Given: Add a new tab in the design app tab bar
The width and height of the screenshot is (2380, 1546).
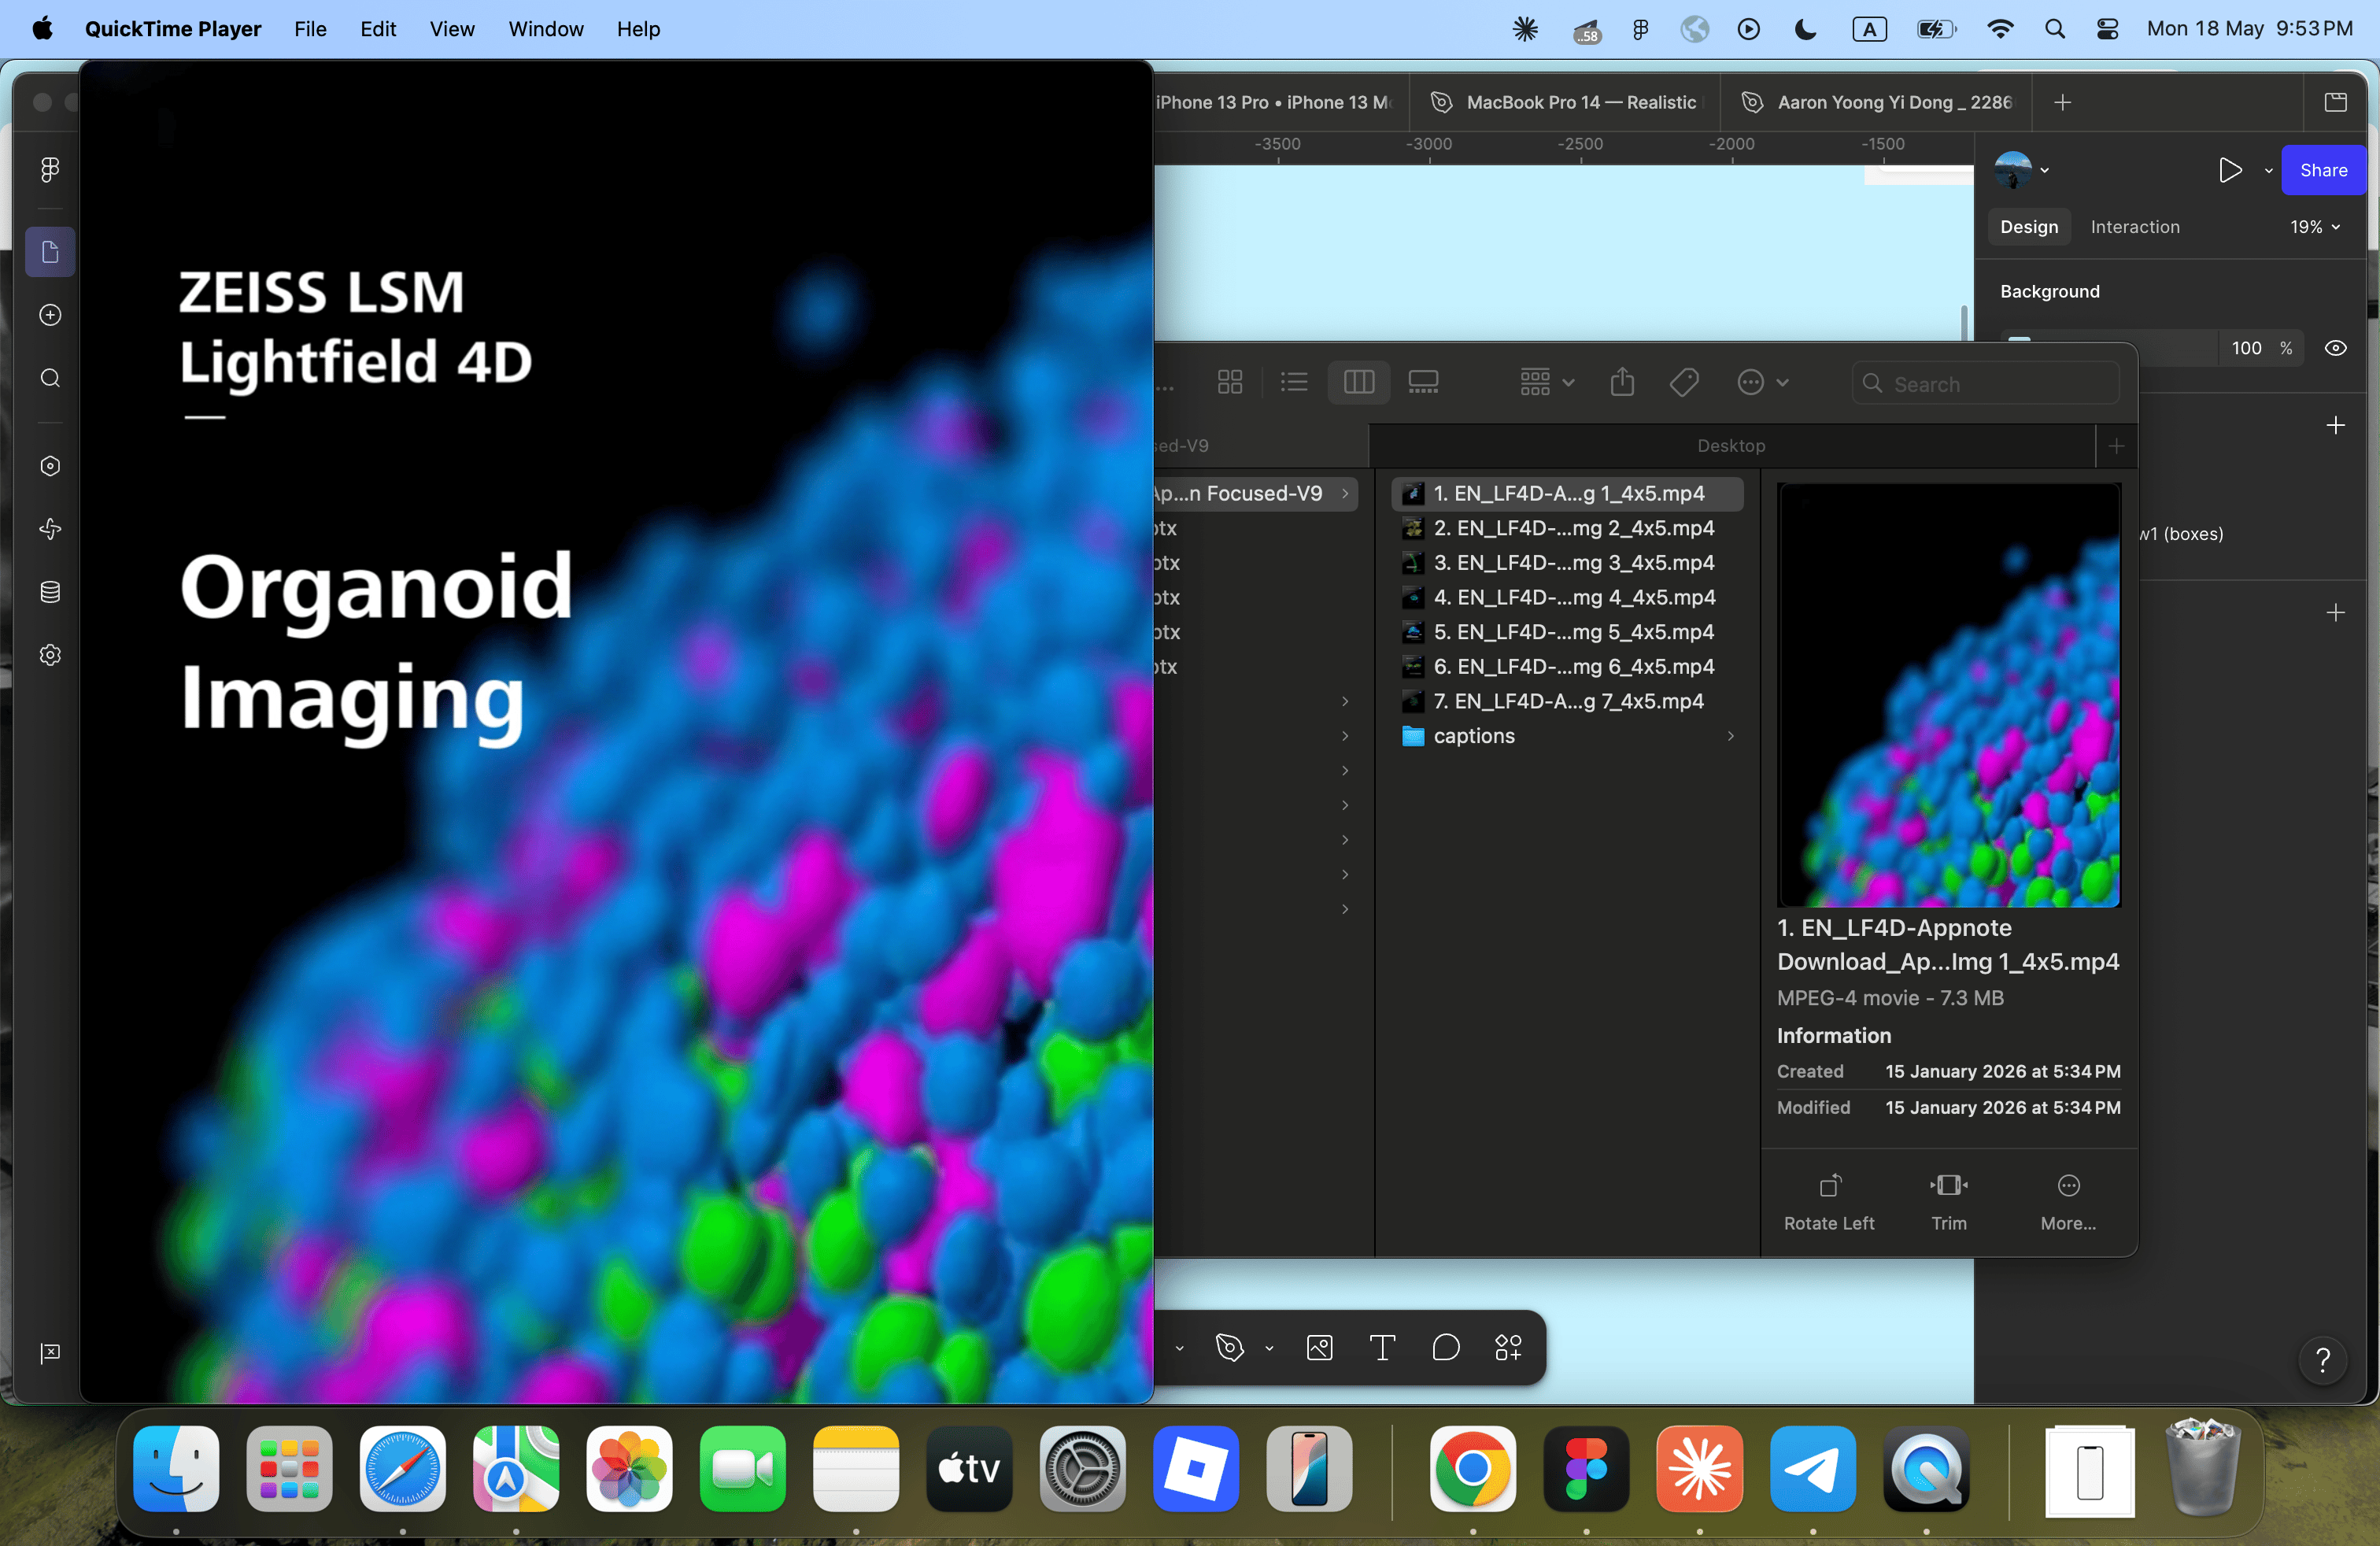Looking at the screenshot, I should pos(2062,102).
